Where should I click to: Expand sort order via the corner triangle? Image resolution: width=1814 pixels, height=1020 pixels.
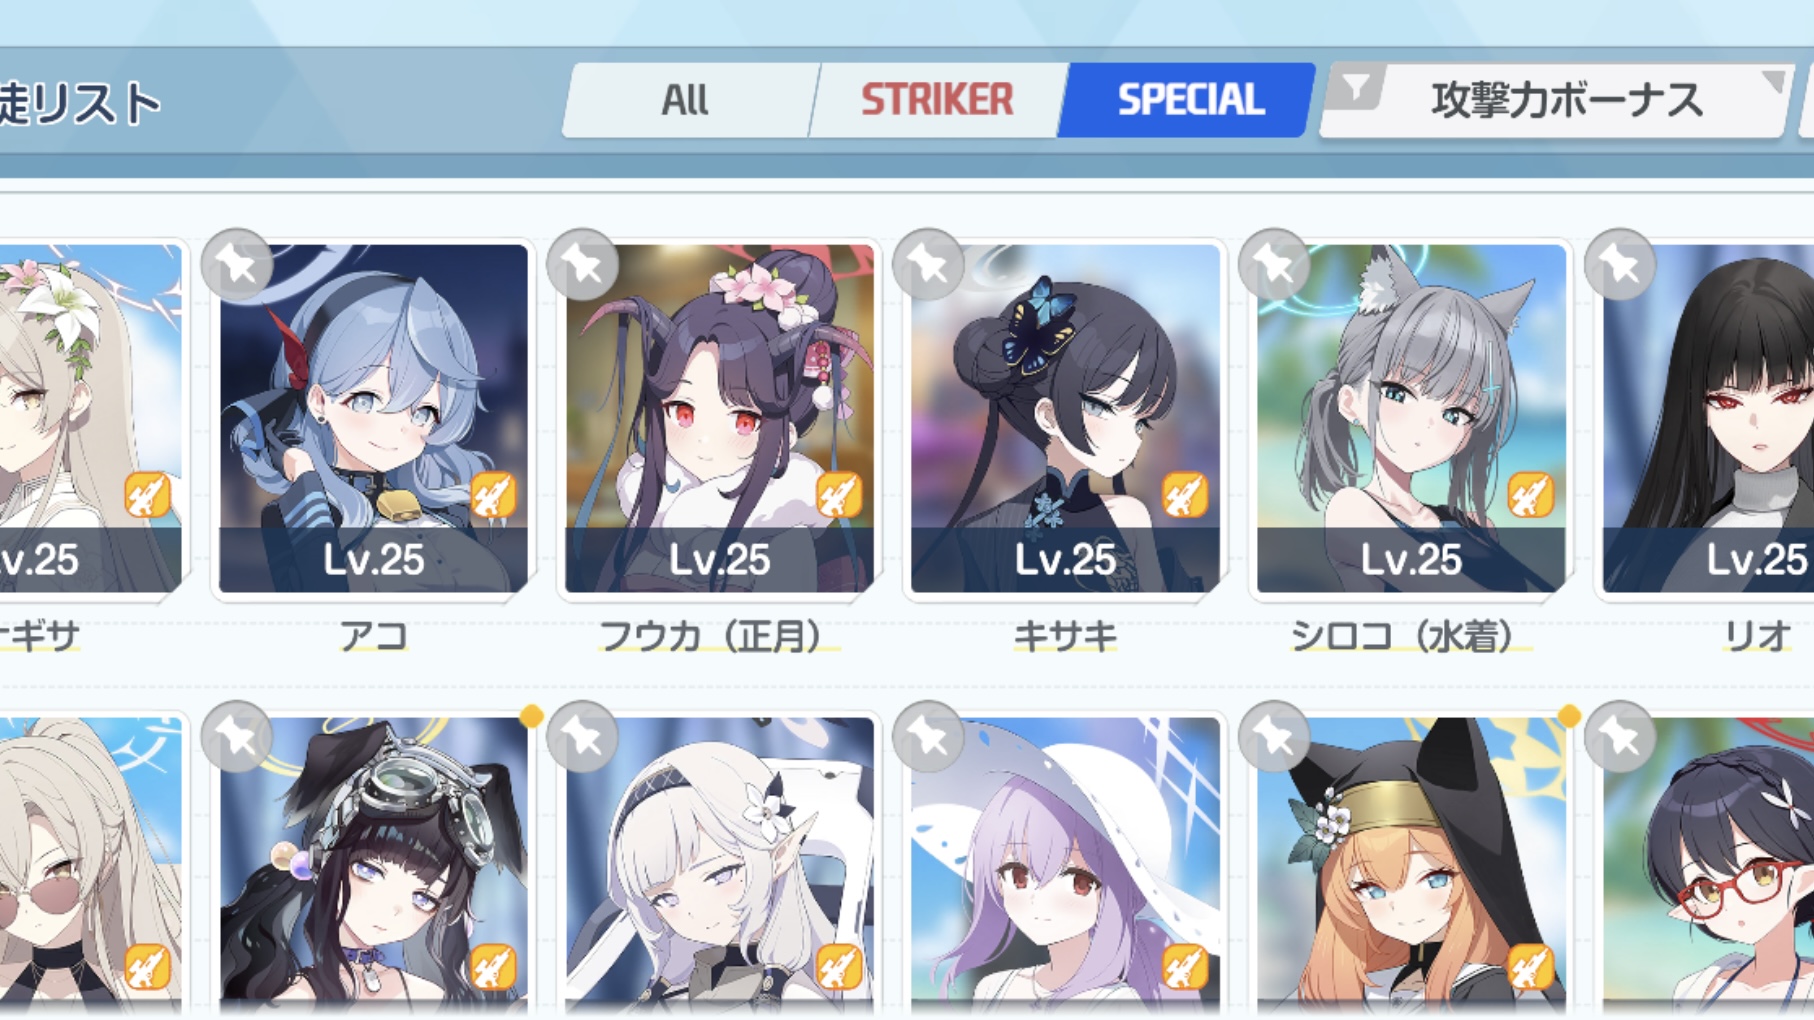[x=1773, y=81]
